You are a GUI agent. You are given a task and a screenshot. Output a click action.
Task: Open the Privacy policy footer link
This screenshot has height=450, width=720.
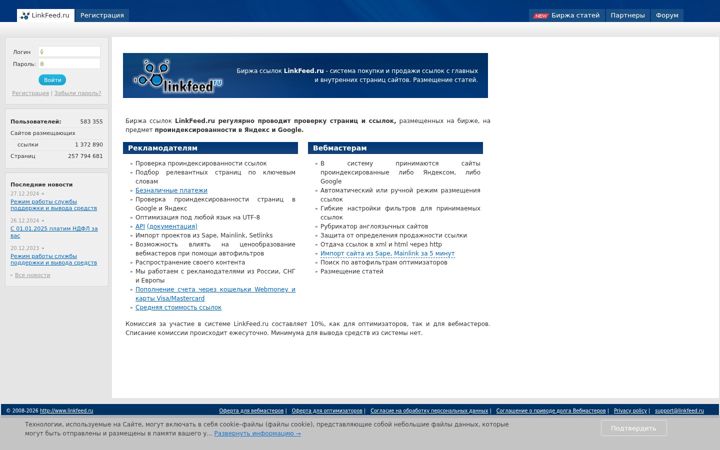point(630,411)
